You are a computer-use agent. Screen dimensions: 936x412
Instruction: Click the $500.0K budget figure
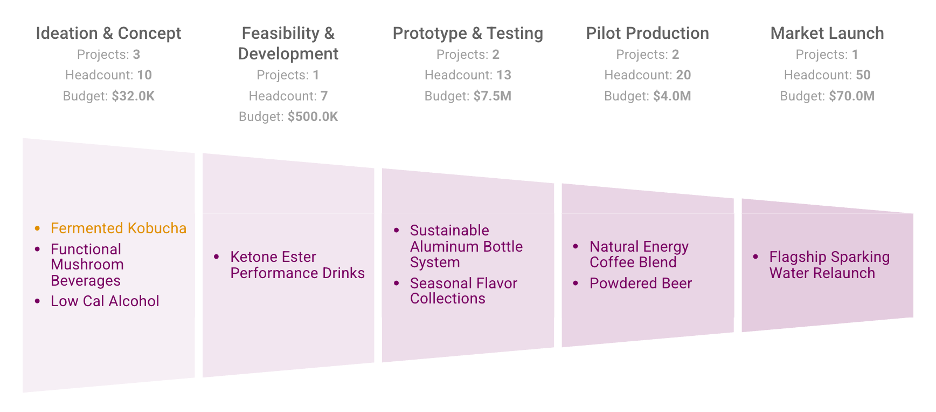[312, 117]
